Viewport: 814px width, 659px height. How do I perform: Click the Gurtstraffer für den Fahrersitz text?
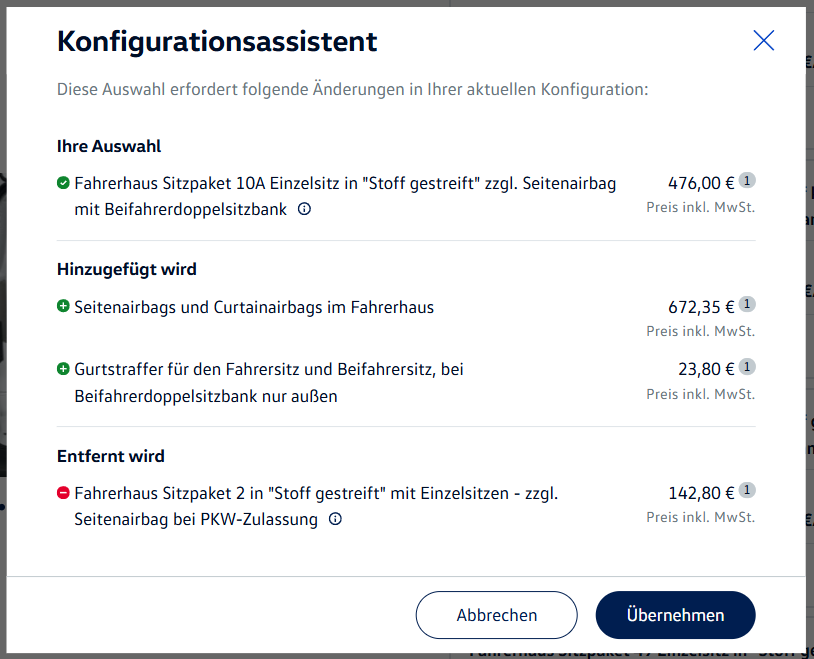click(x=269, y=383)
